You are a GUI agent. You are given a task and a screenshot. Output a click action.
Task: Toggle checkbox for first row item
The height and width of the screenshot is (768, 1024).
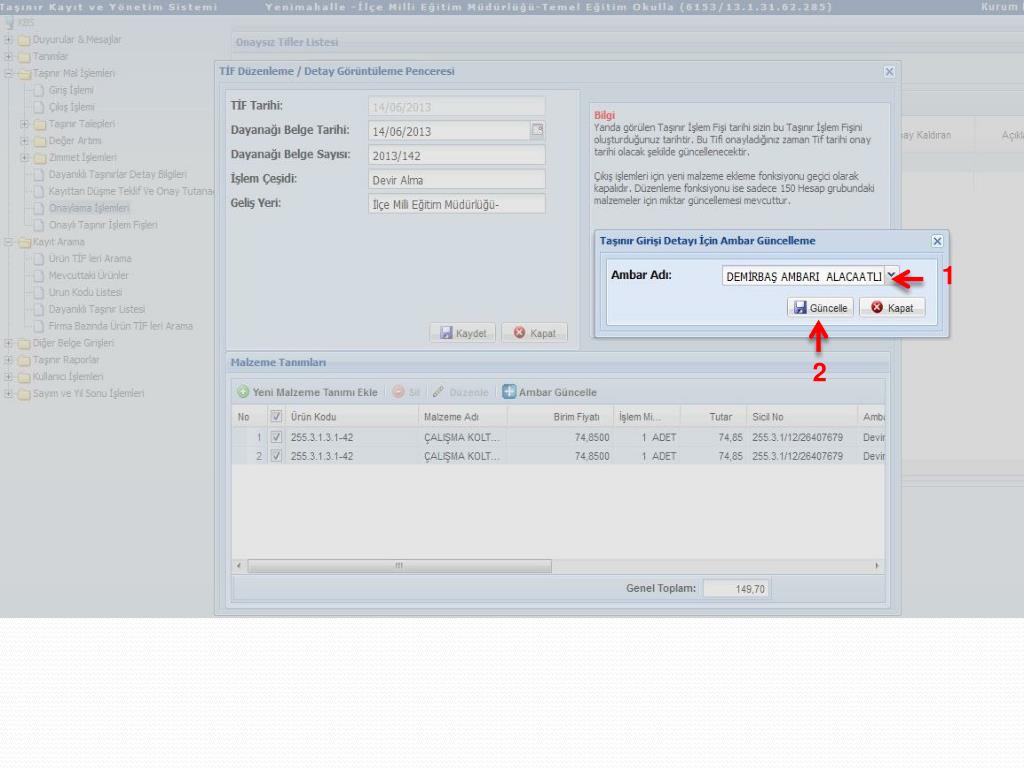[x=277, y=438]
